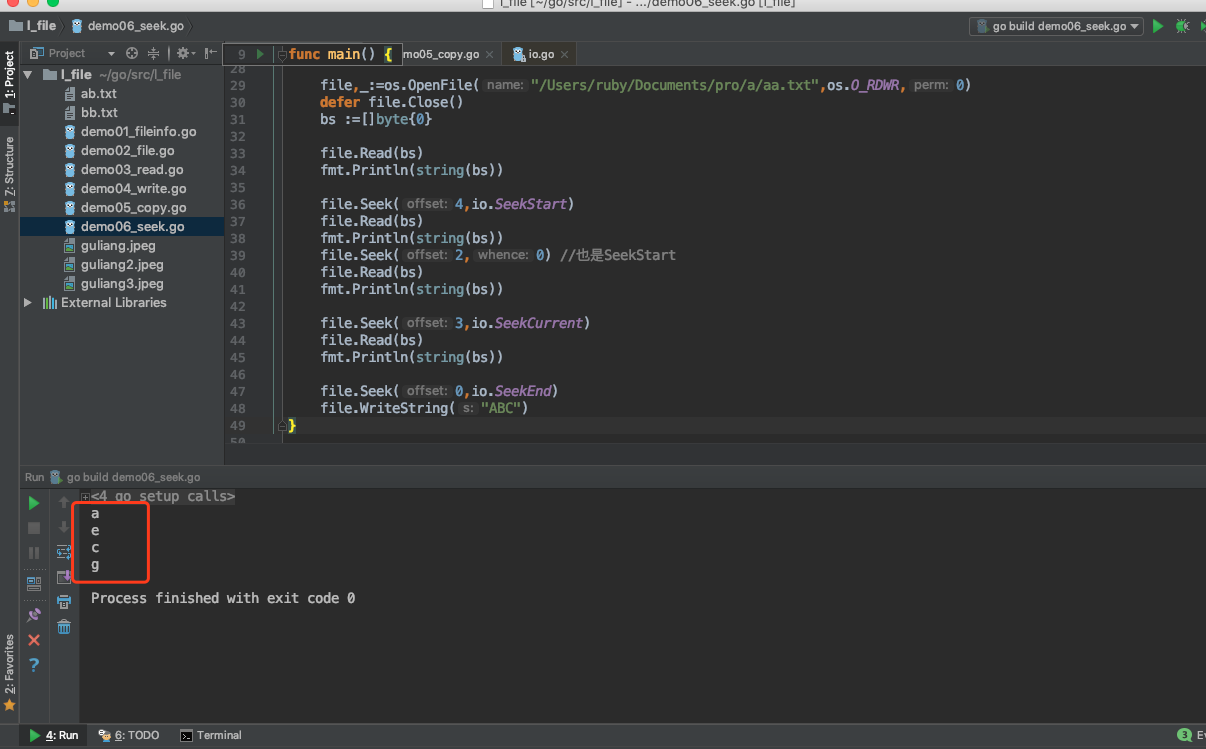Toggle soft-wrap in the console output

(x=64, y=552)
